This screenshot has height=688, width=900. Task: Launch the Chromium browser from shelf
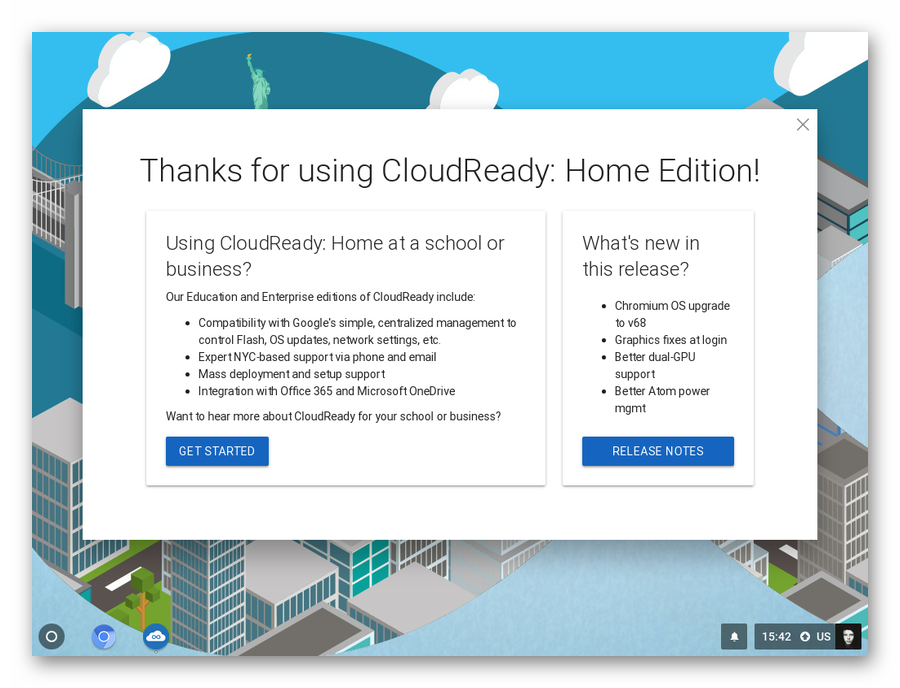coord(104,636)
